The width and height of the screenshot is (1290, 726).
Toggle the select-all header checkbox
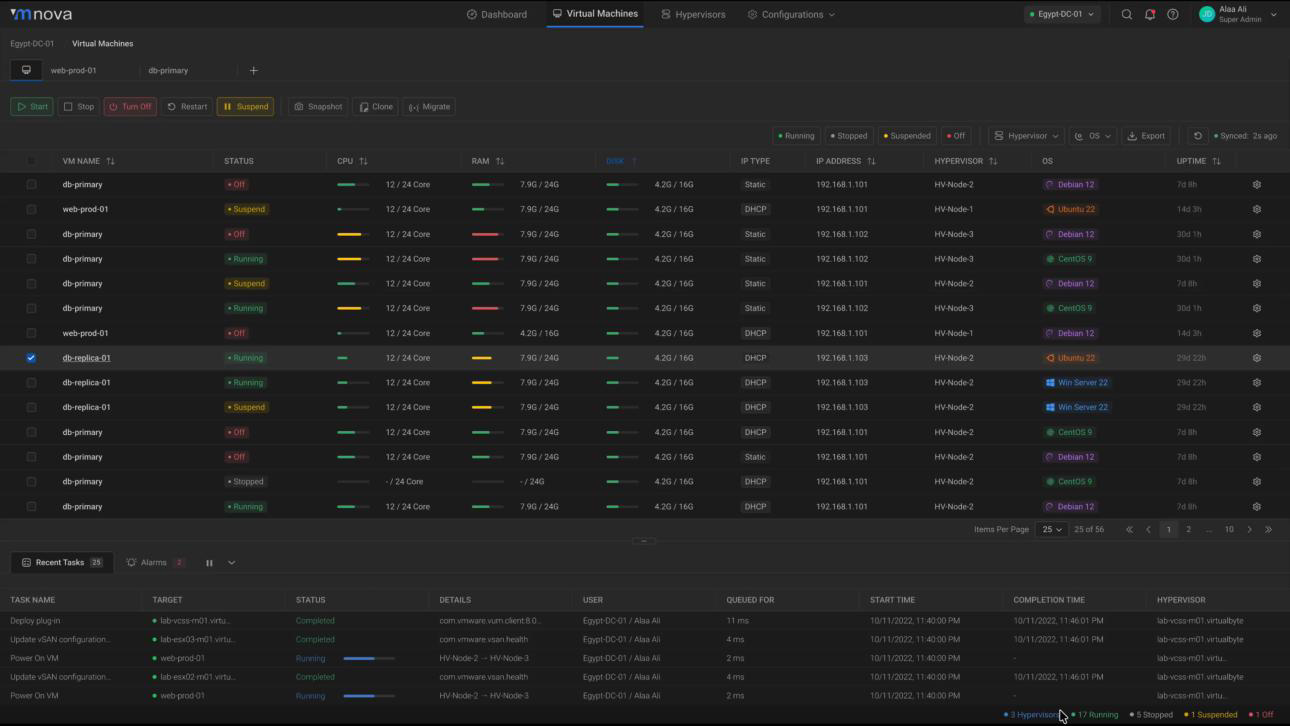[31, 161]
